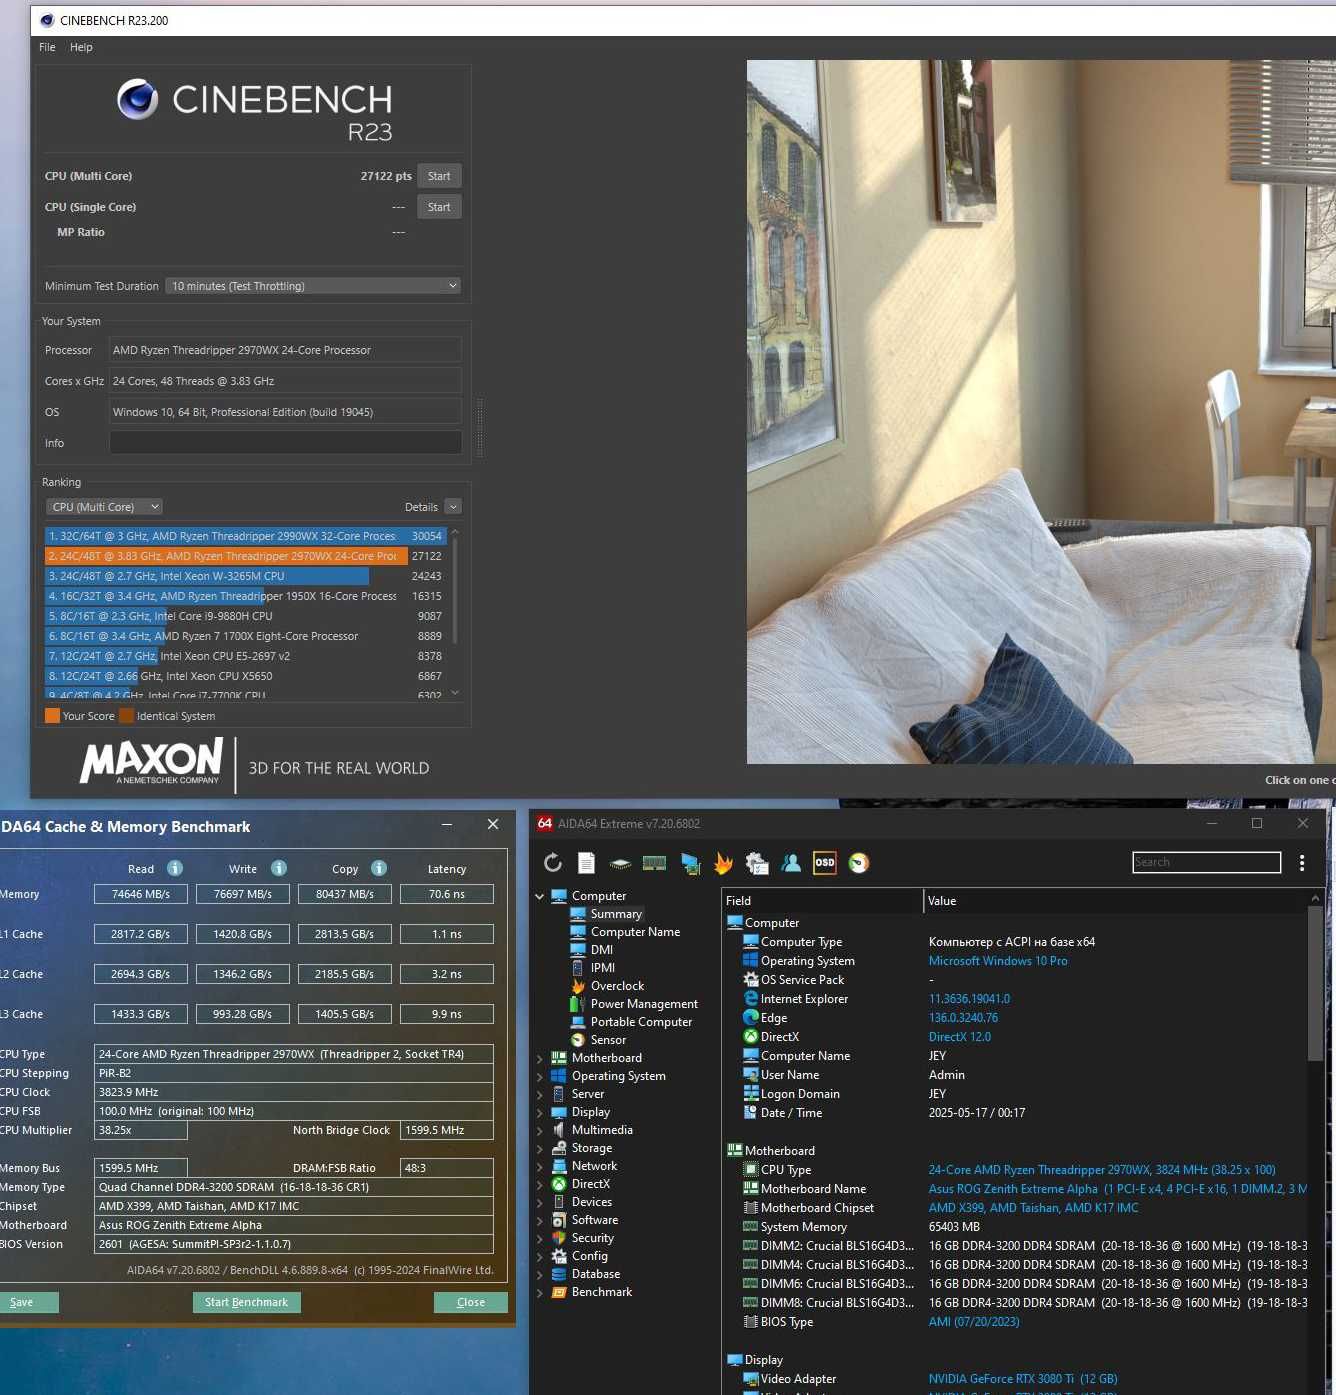Image resolution: width=1336 pixels, height=1395 pixels.
Task: Click the info icon next to Write
Action: tap(279, 868)
